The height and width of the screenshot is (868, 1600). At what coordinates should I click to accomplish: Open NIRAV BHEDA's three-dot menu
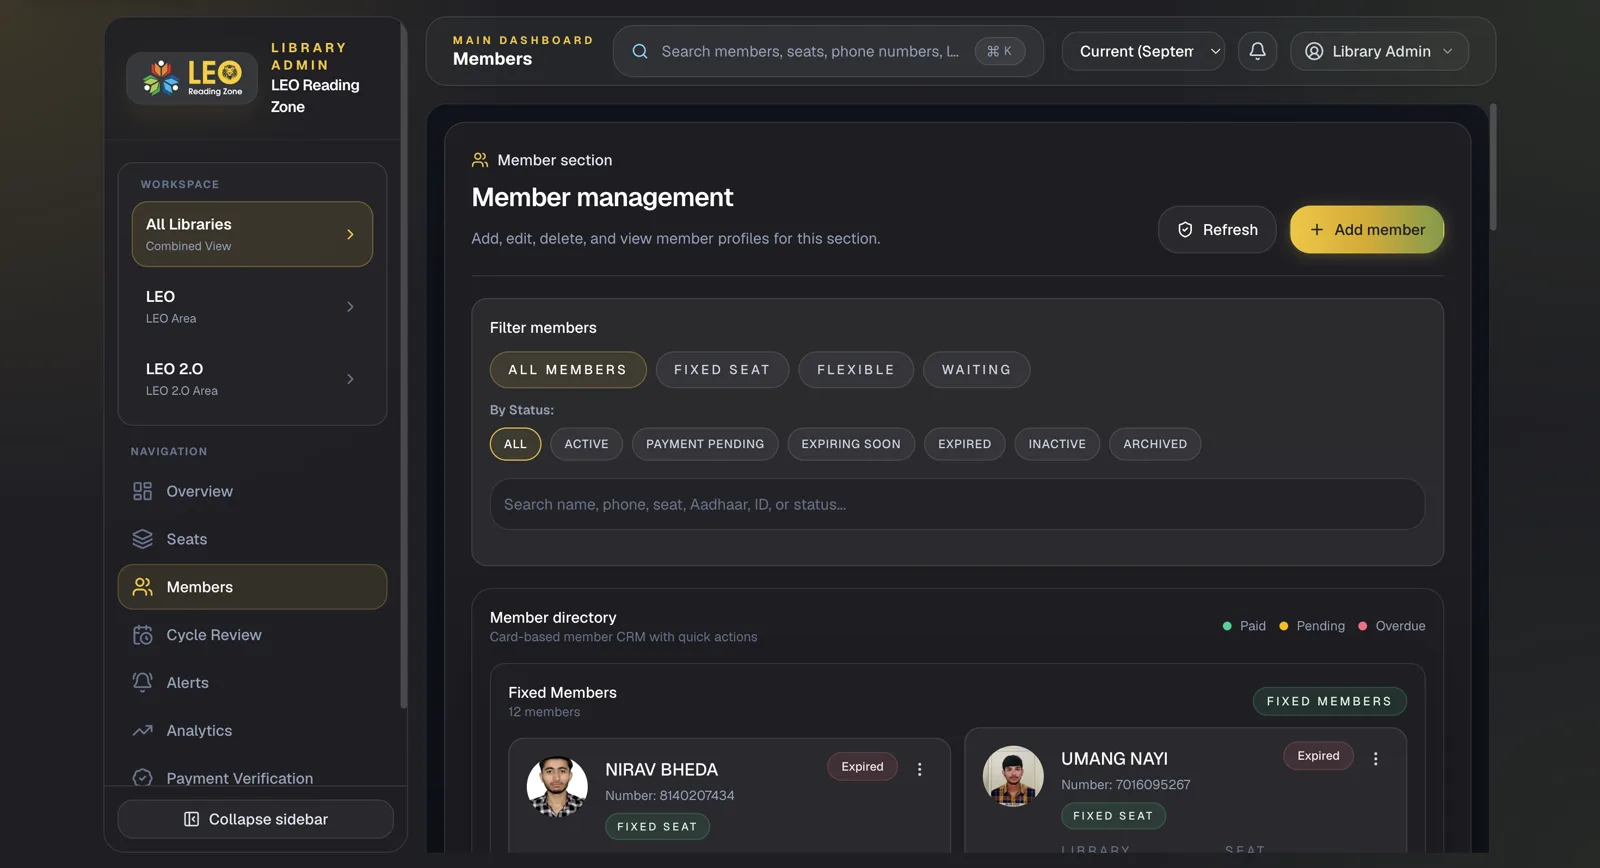tap(920, 769)
